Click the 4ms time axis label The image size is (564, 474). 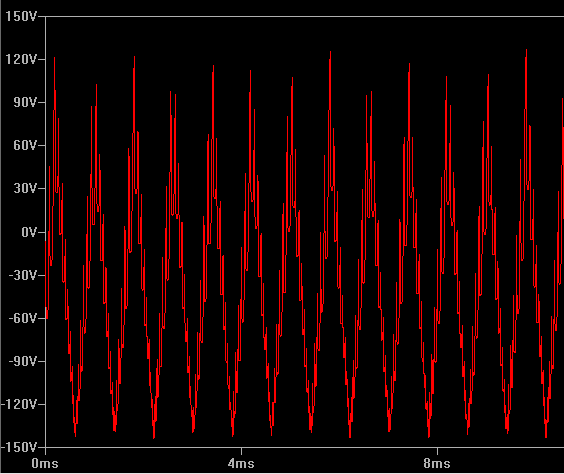point(241,463)
